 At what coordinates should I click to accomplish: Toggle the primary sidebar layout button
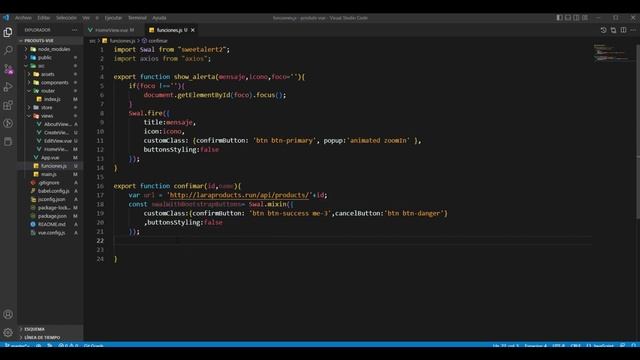[560, 18]
